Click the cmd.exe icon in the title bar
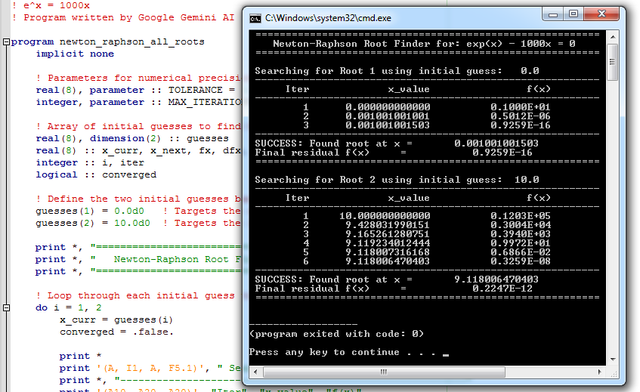This screenshot has height=392, width=640. [256, 18]
